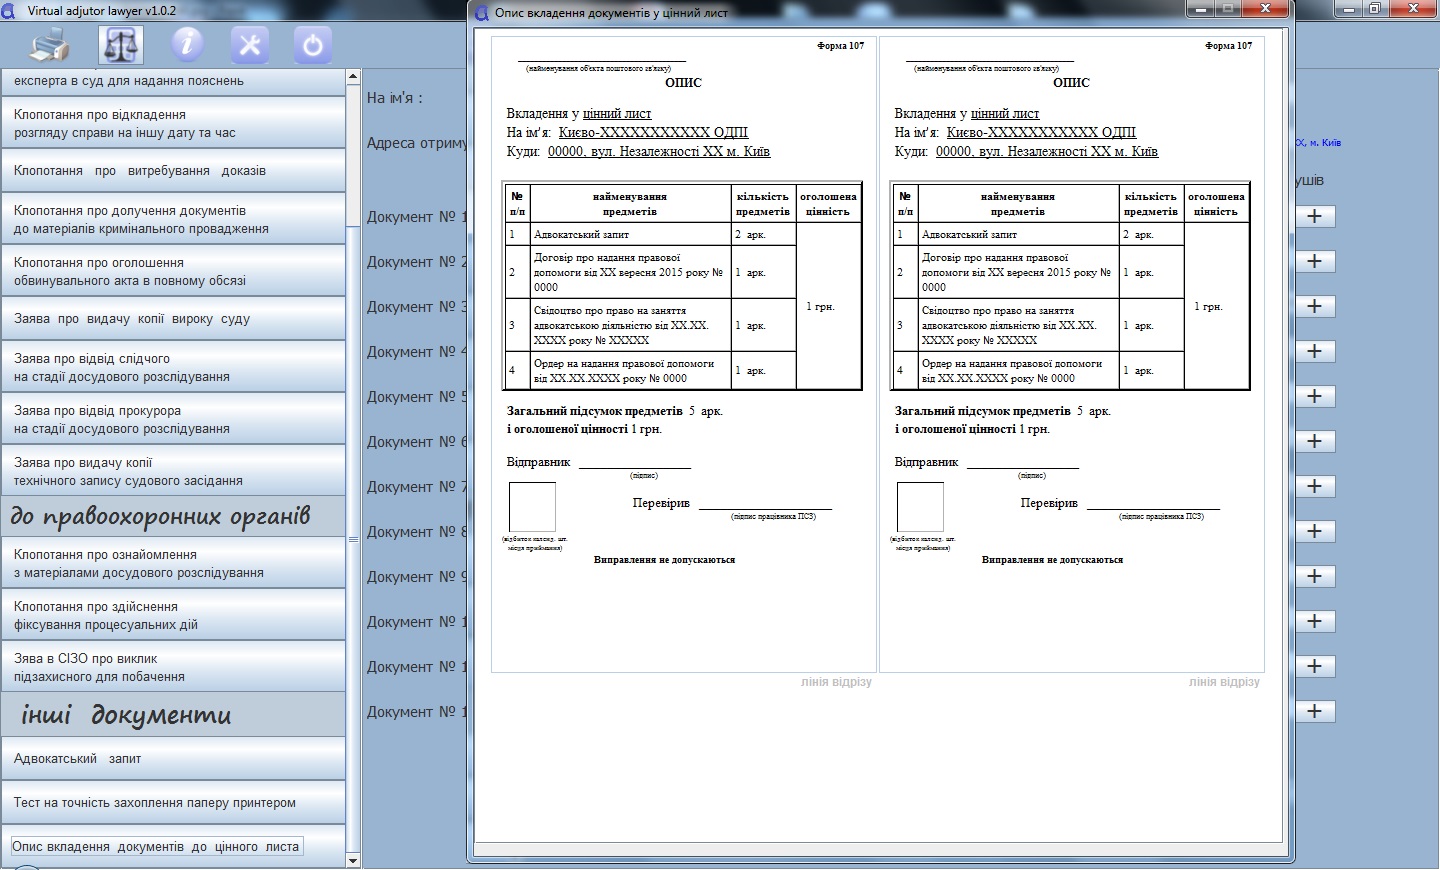Click Ордер на надання правової допомоги in right table
Viewport: 1440px width, 870px height.
click(x=1018, y=371)
